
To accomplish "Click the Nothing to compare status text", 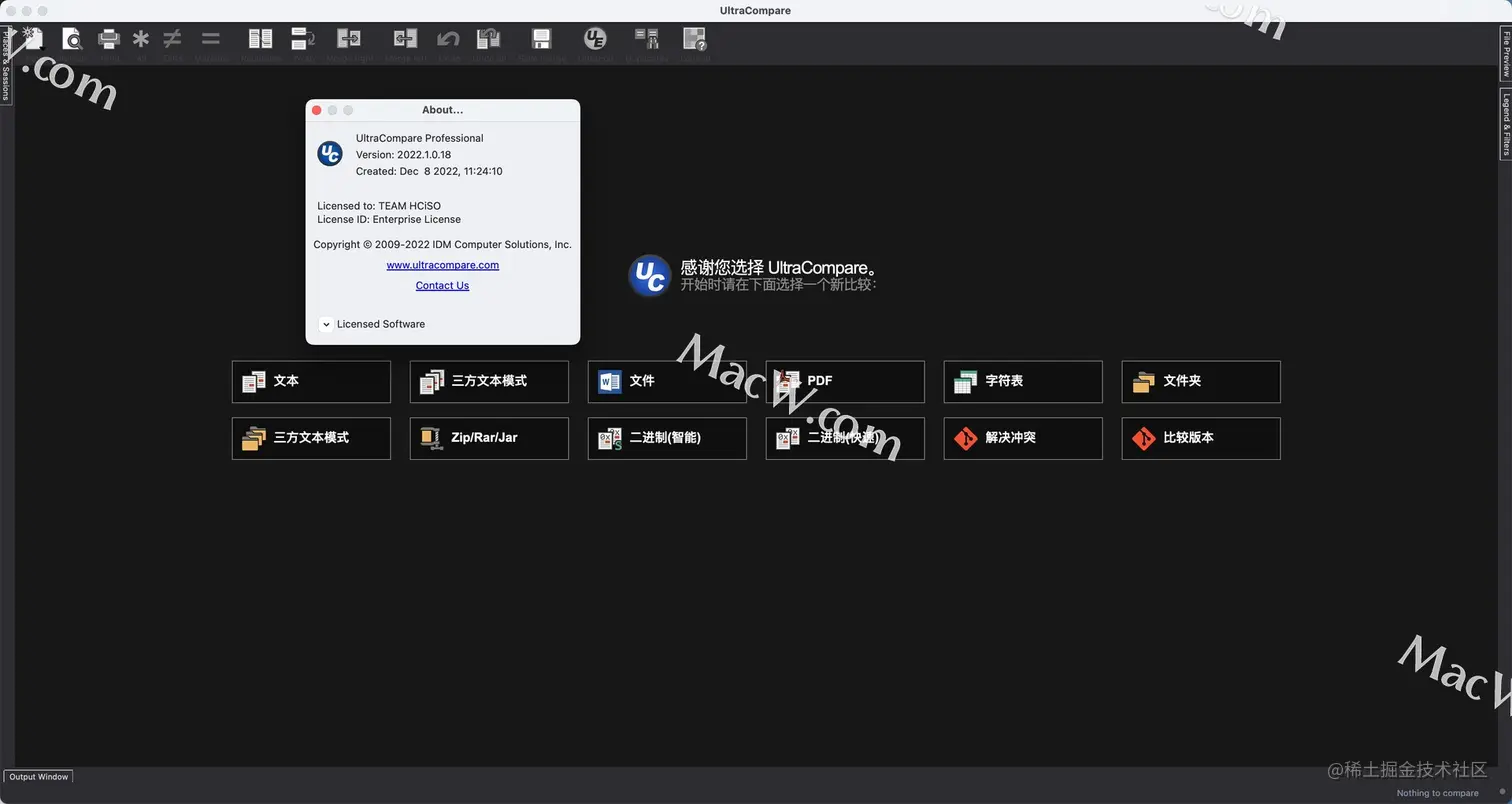I will click(1437, 793).
